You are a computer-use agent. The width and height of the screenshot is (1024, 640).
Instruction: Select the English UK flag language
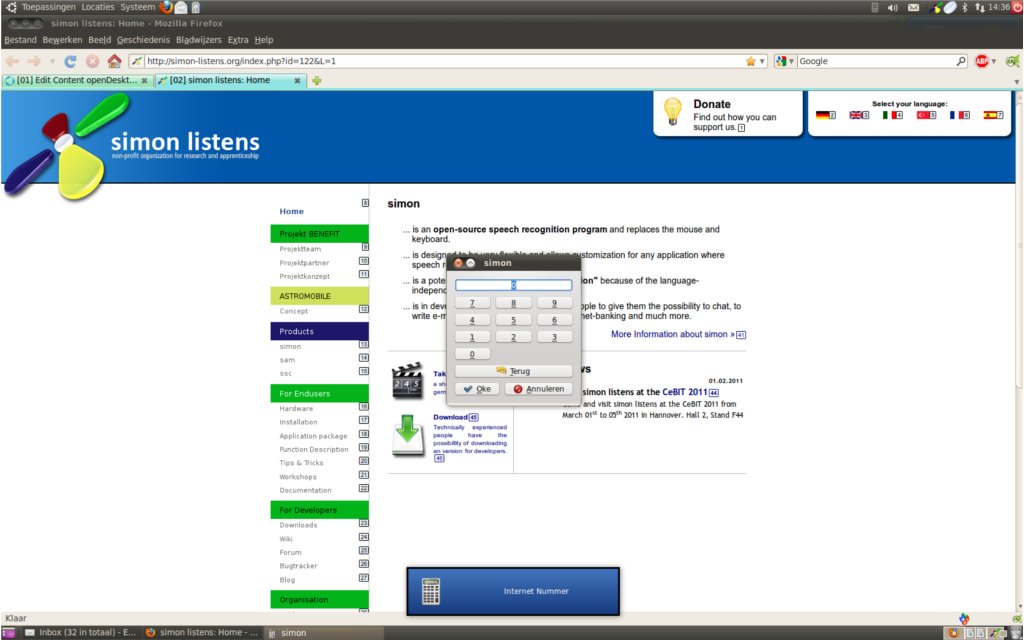(856, 115)
